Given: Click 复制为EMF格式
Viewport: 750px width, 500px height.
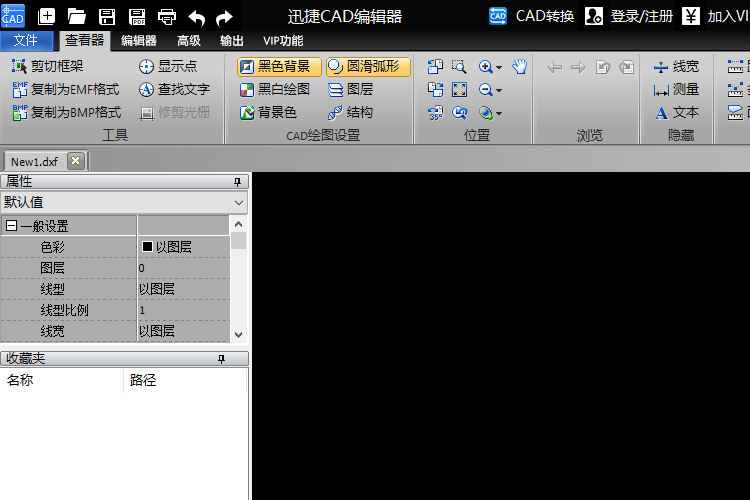Looking at the screenshot, I should (x=66, y=89).
